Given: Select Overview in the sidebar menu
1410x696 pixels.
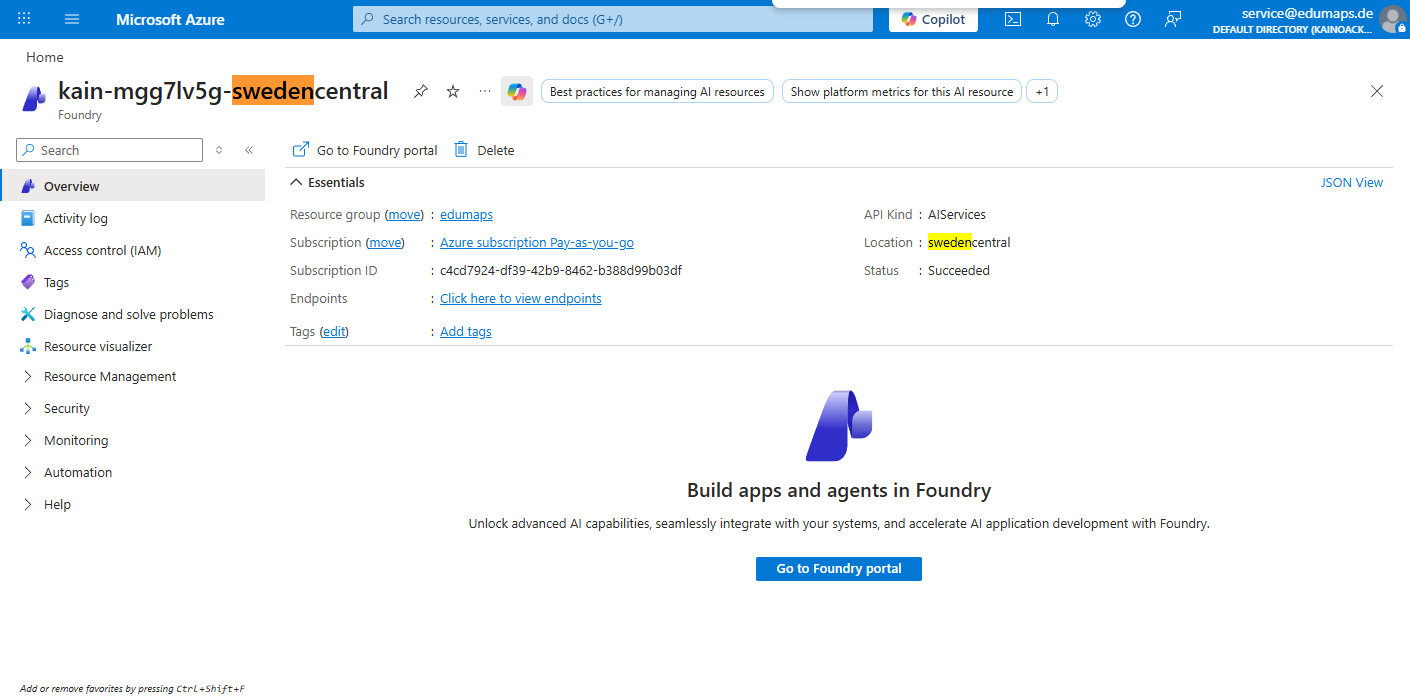Looking at the screenshot, I should [x=133, y=186].
